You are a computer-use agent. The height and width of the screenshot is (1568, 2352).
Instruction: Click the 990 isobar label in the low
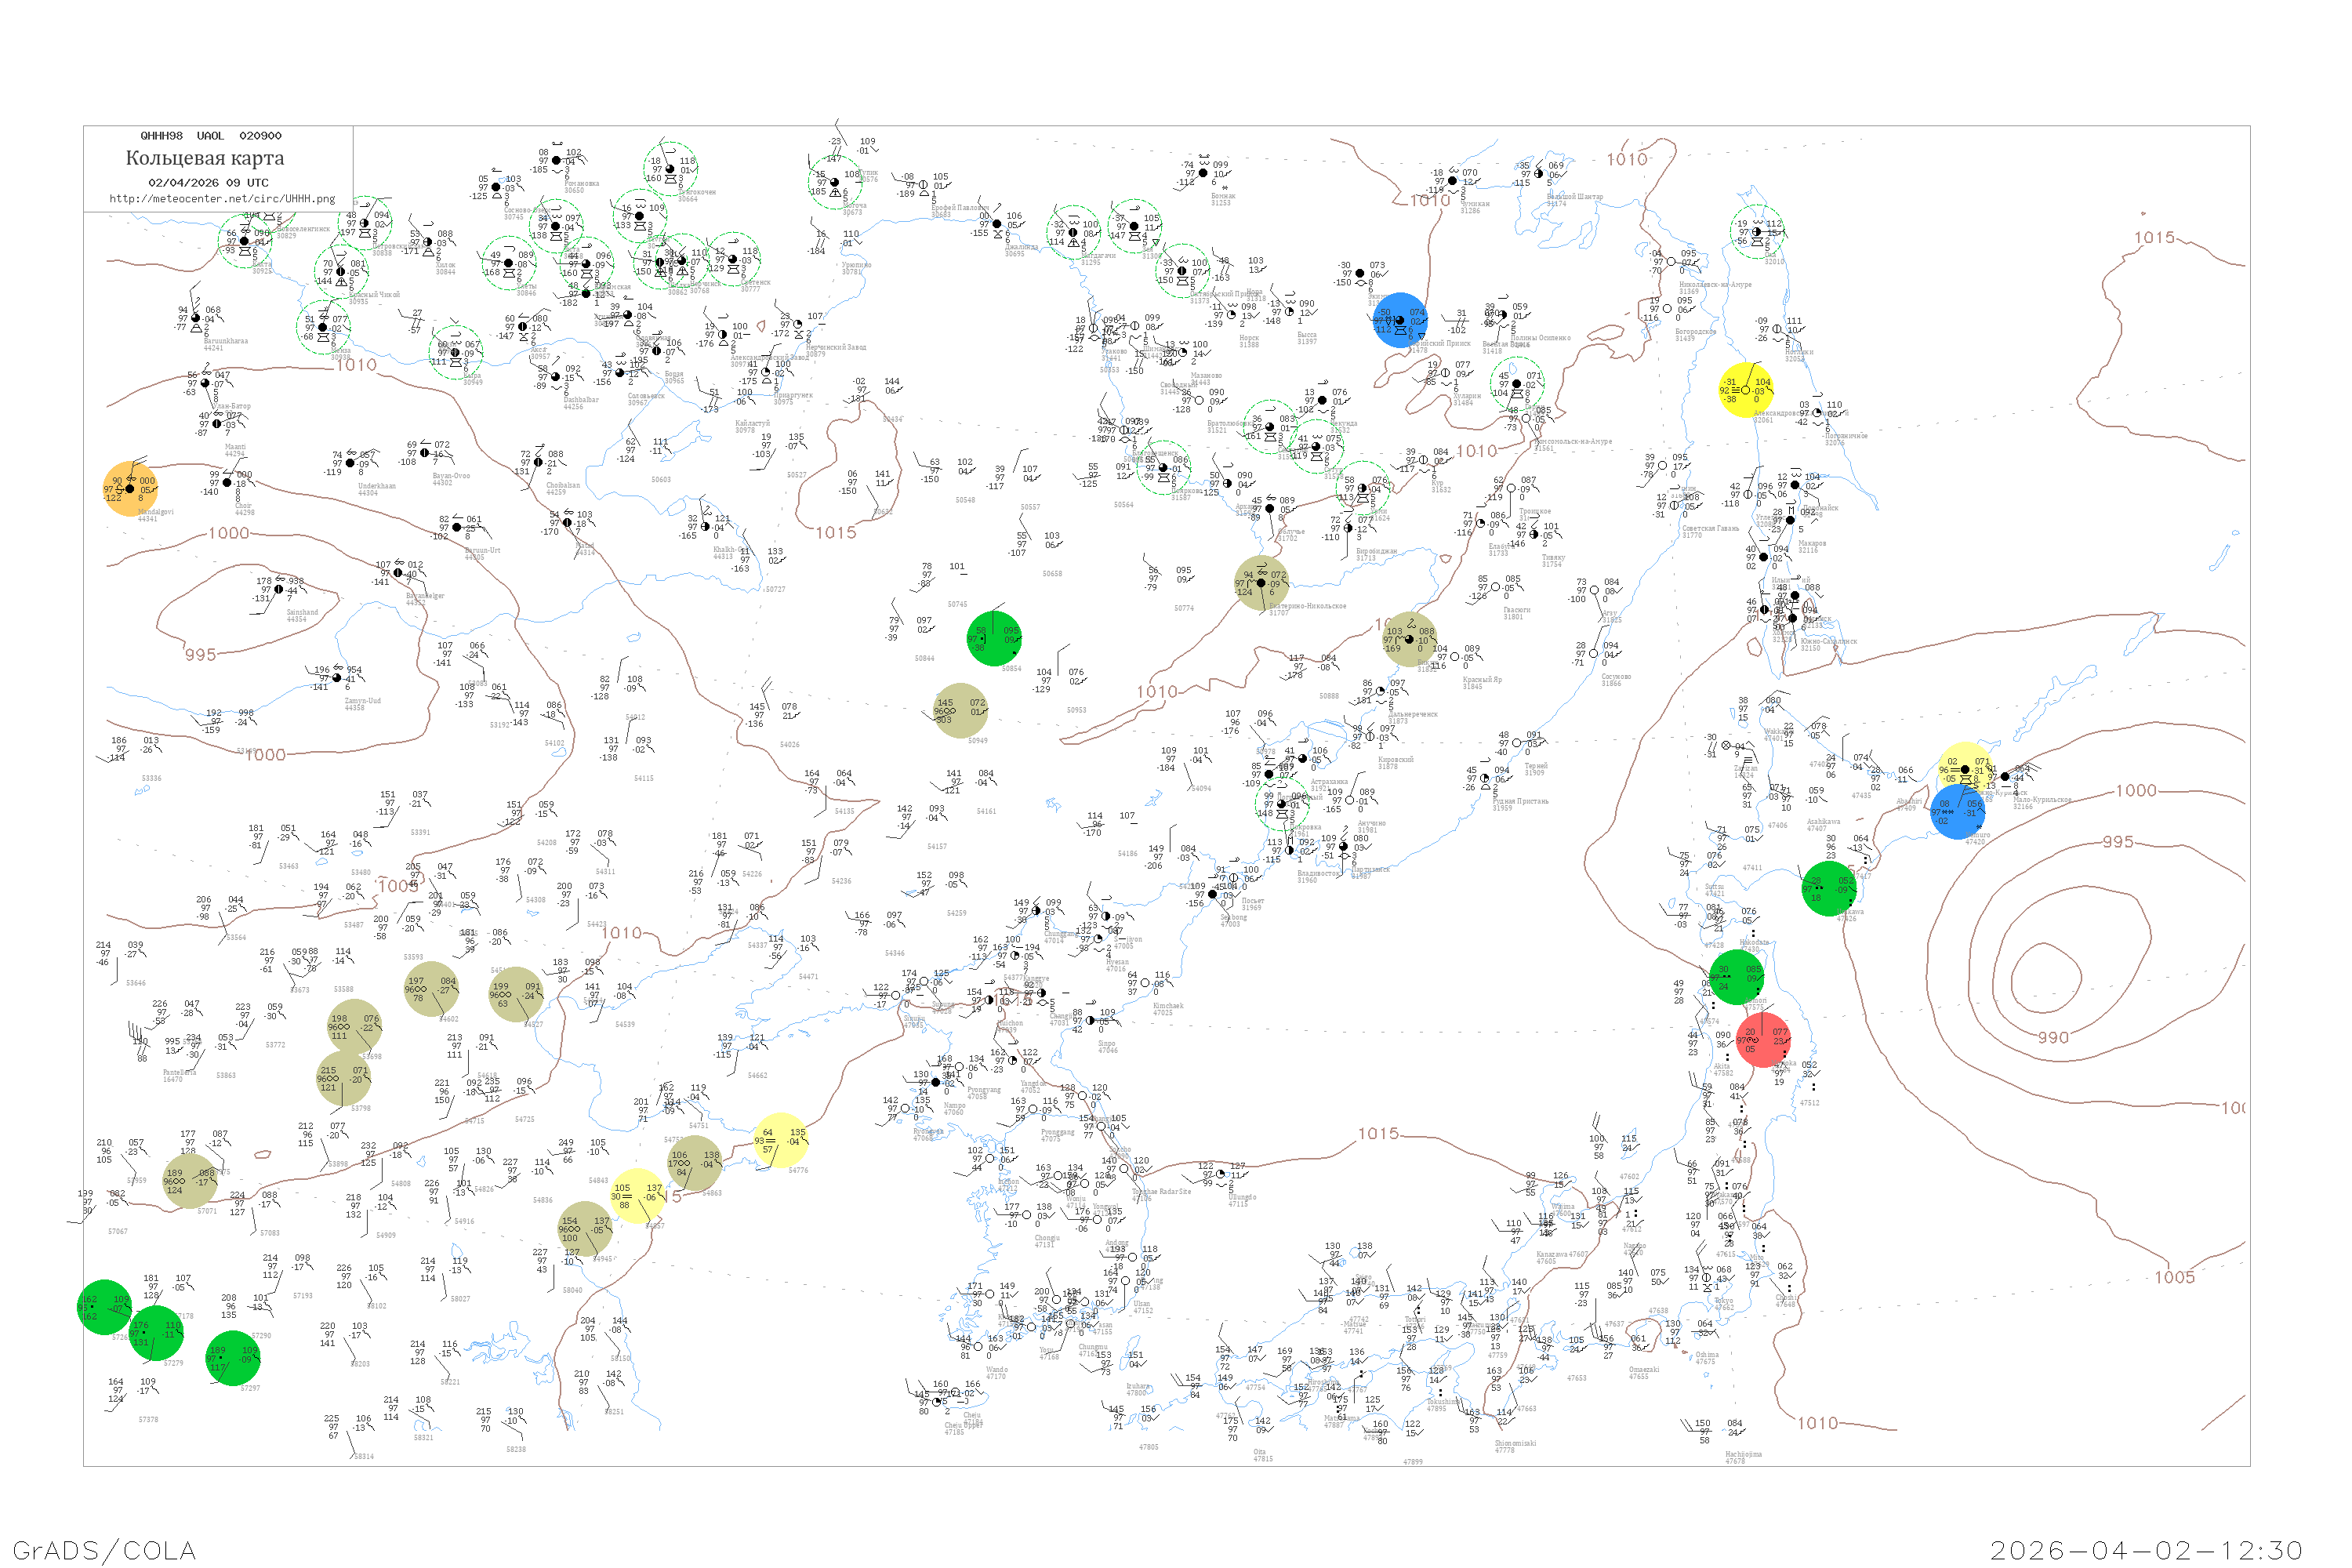coord(2053,1038)
